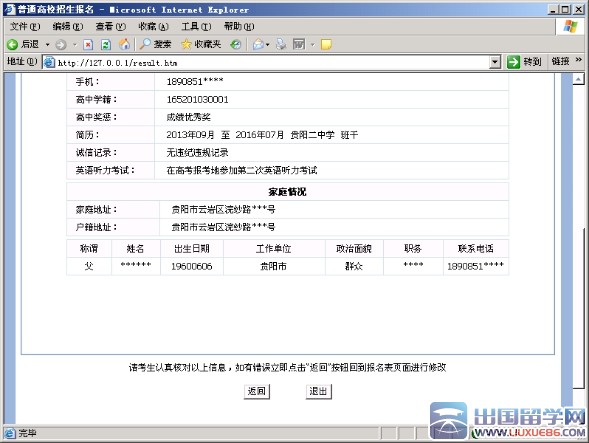Stop page loading with the Stop icon

88,45
